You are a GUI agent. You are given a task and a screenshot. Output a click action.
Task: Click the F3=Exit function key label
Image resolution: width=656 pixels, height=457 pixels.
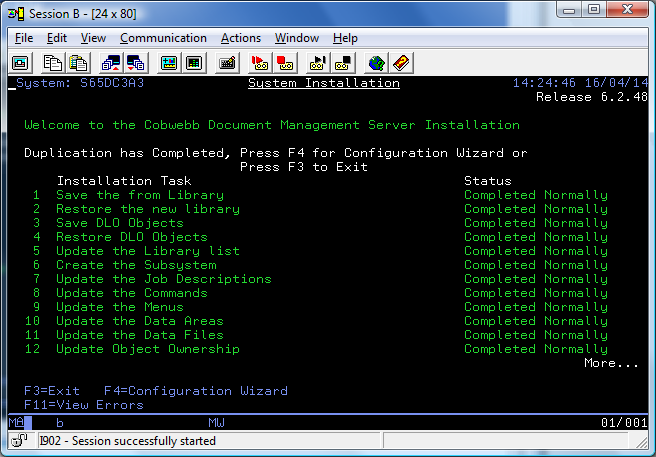[x=52, y=391]
